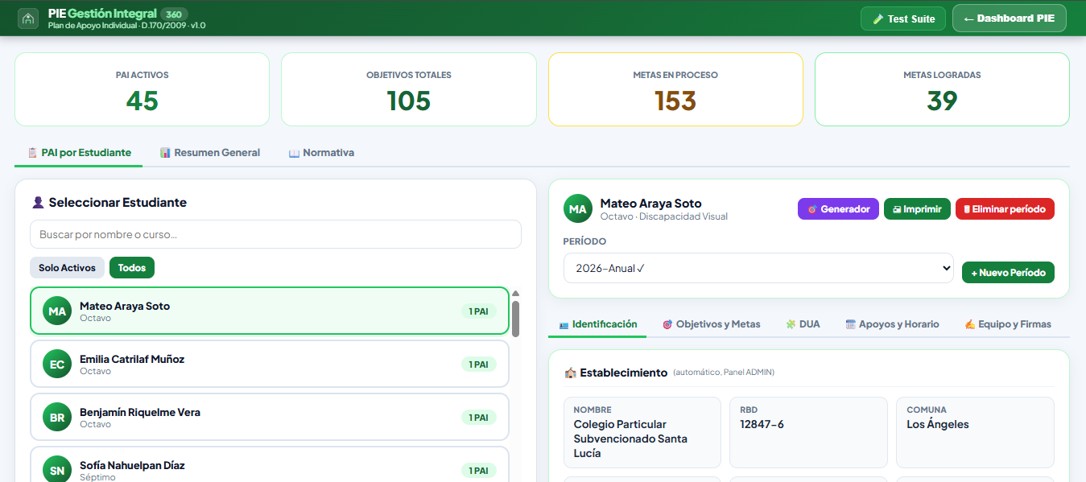Print with the Imprimir button
This screenshot has height=482, width=1086.
pyautogui.click(x=917, y=208)
